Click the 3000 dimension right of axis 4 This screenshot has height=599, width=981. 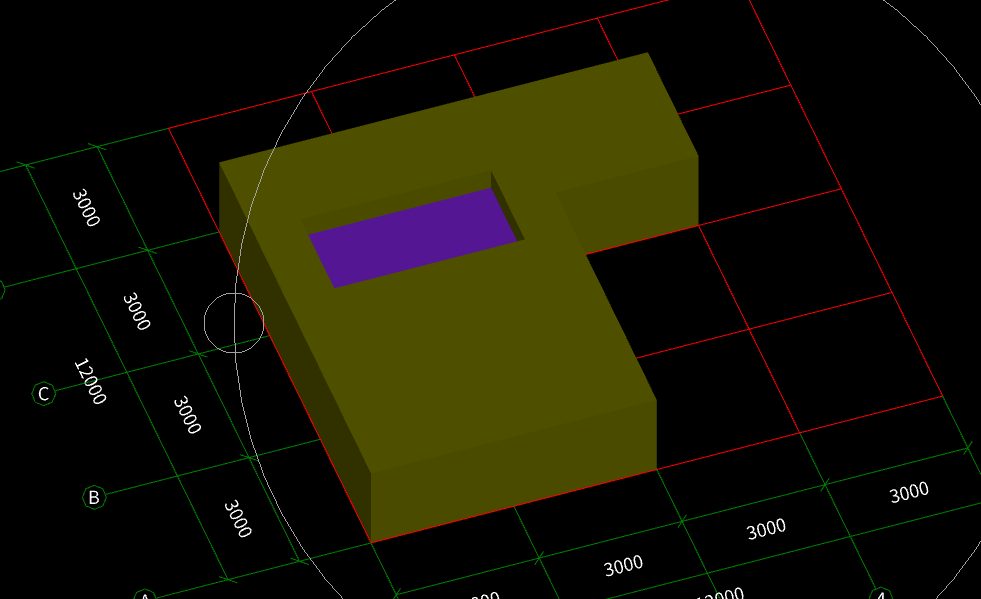click(x=909, y=493)
